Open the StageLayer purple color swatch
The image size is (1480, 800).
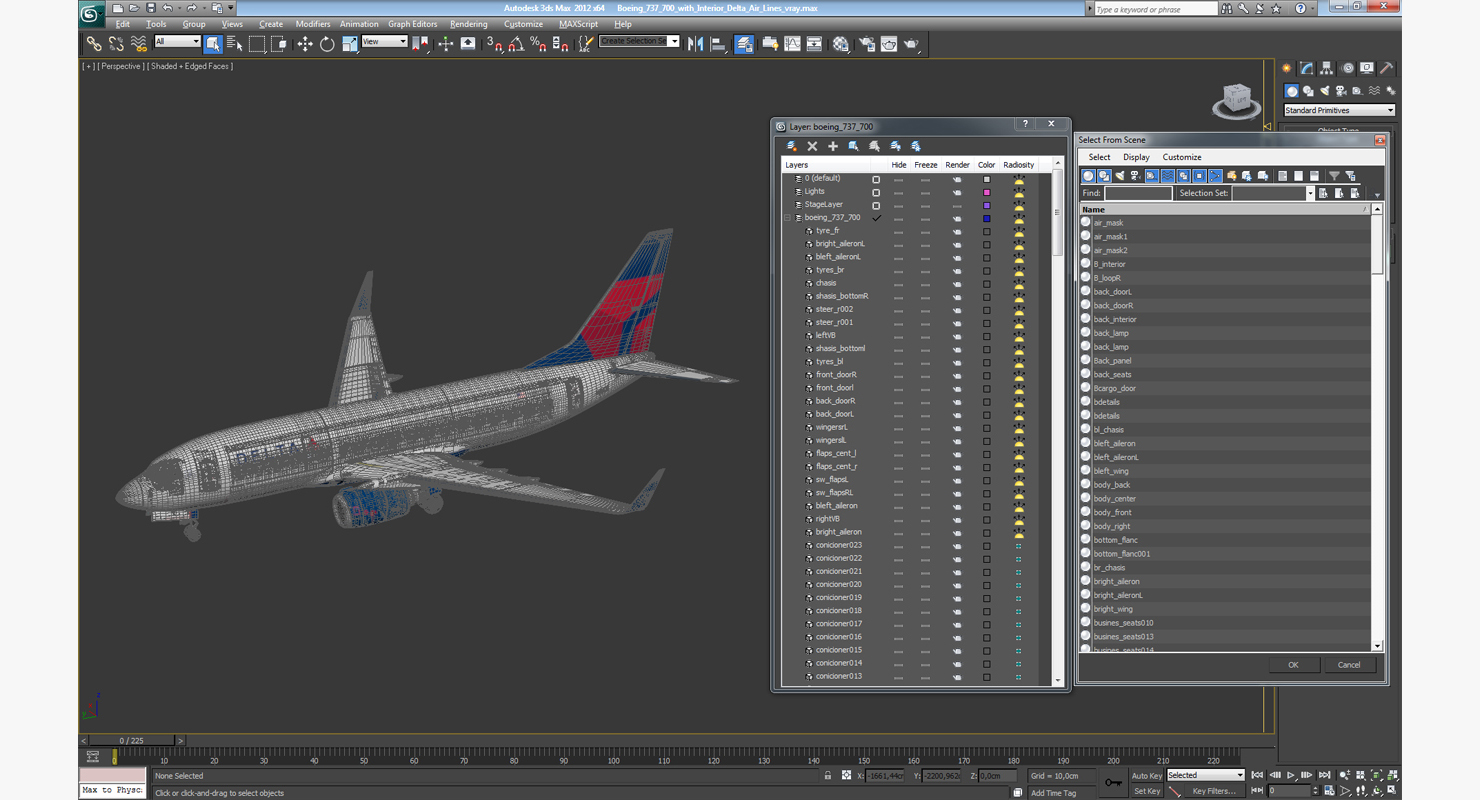coord(987,205)
